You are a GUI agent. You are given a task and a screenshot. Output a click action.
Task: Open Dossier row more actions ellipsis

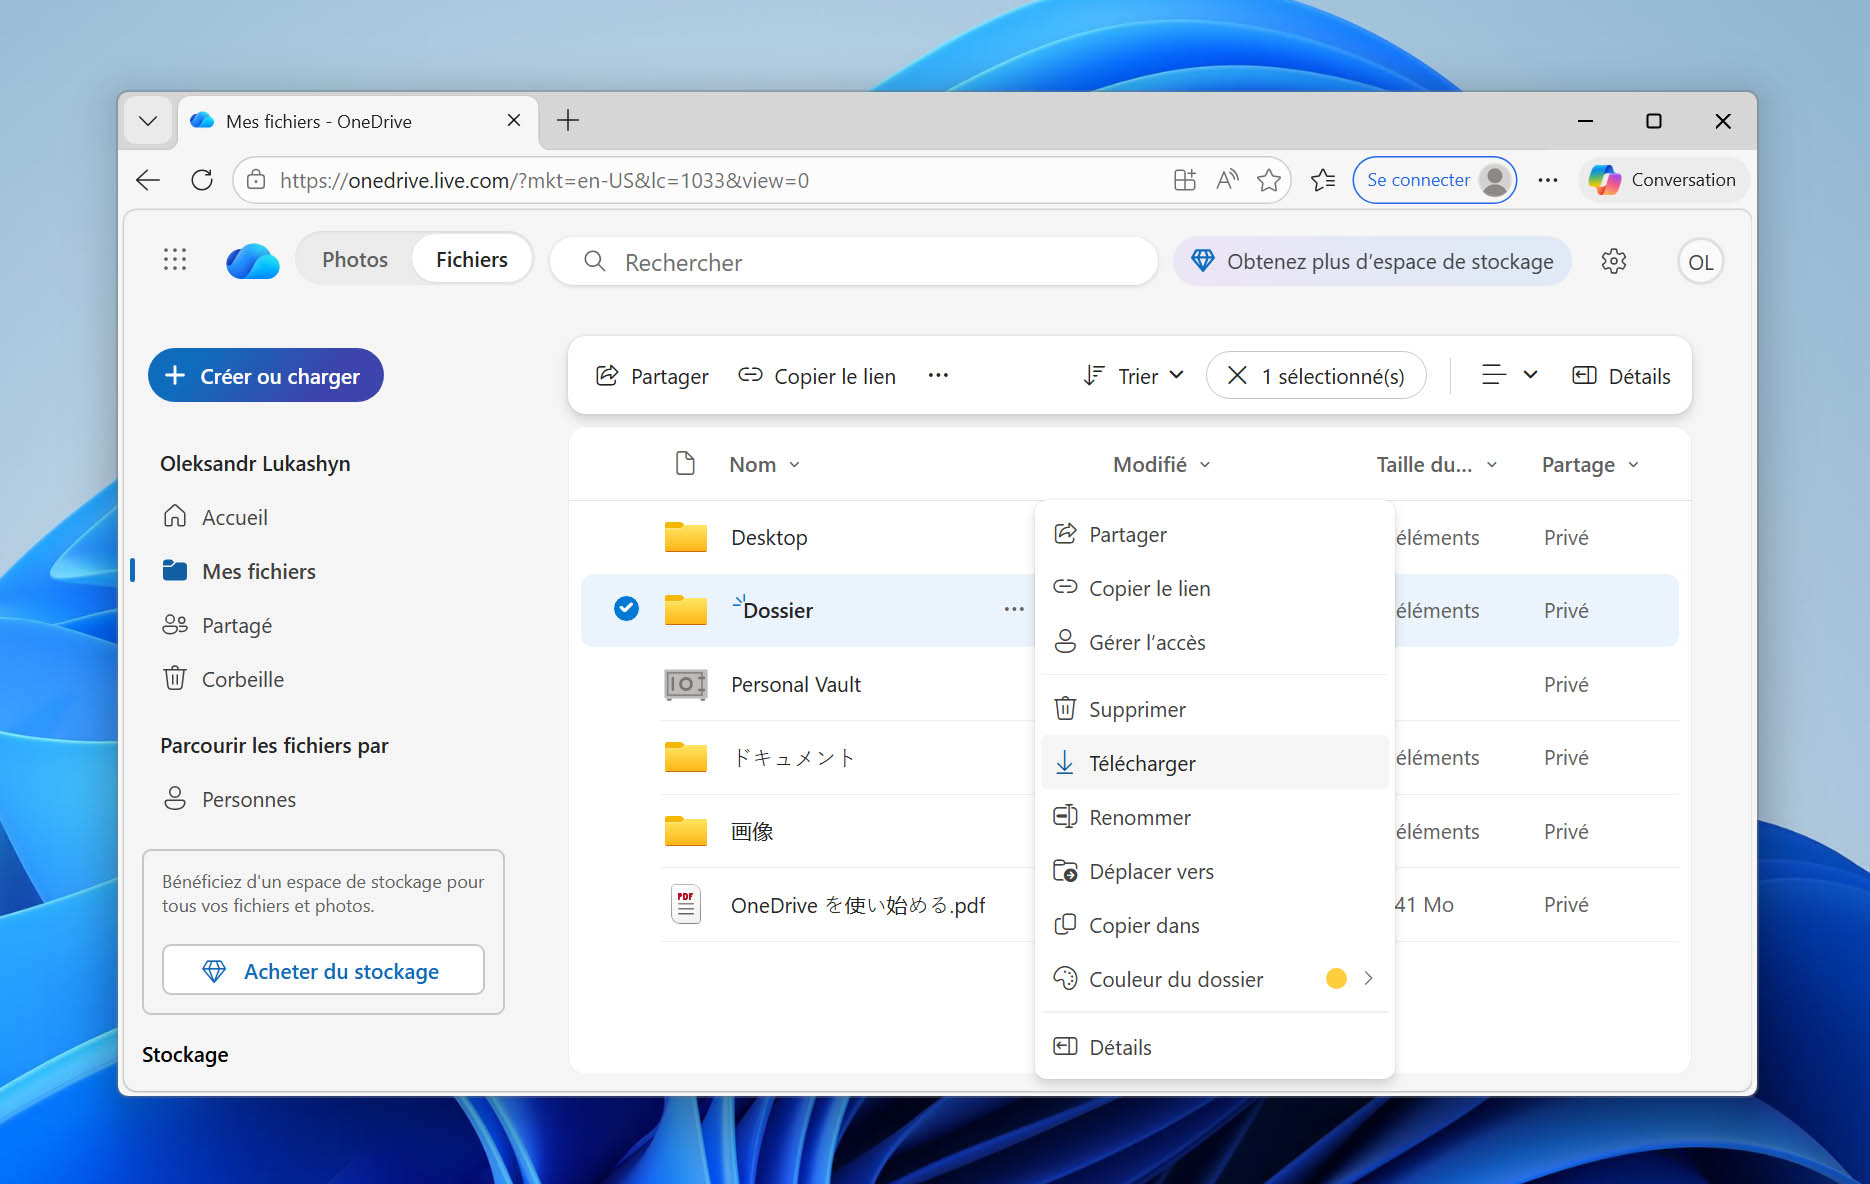tap(1014, 609)
